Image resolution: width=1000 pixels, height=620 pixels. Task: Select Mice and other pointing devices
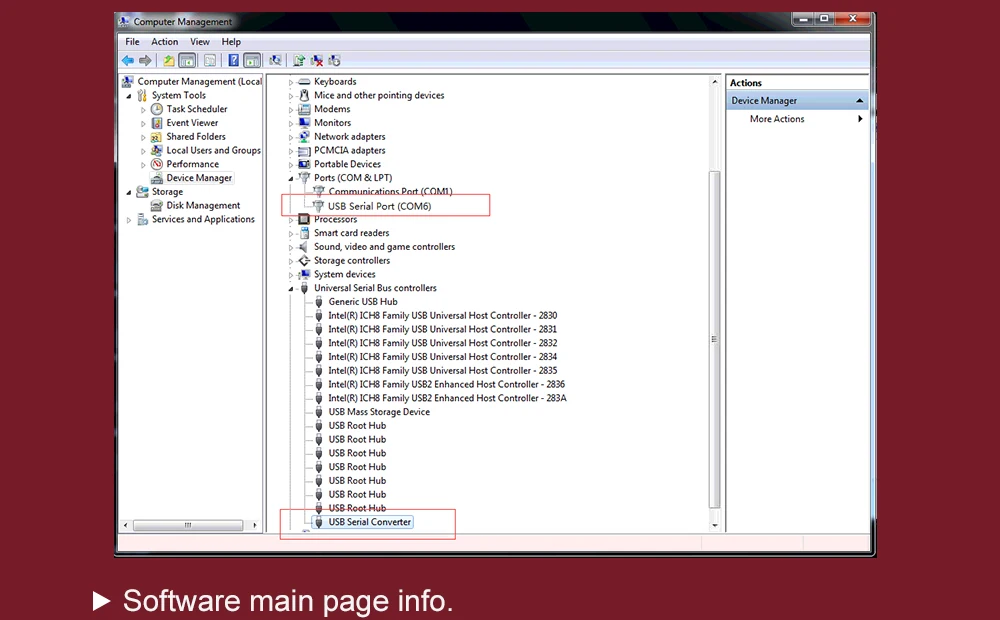click(x=379, y=95)
